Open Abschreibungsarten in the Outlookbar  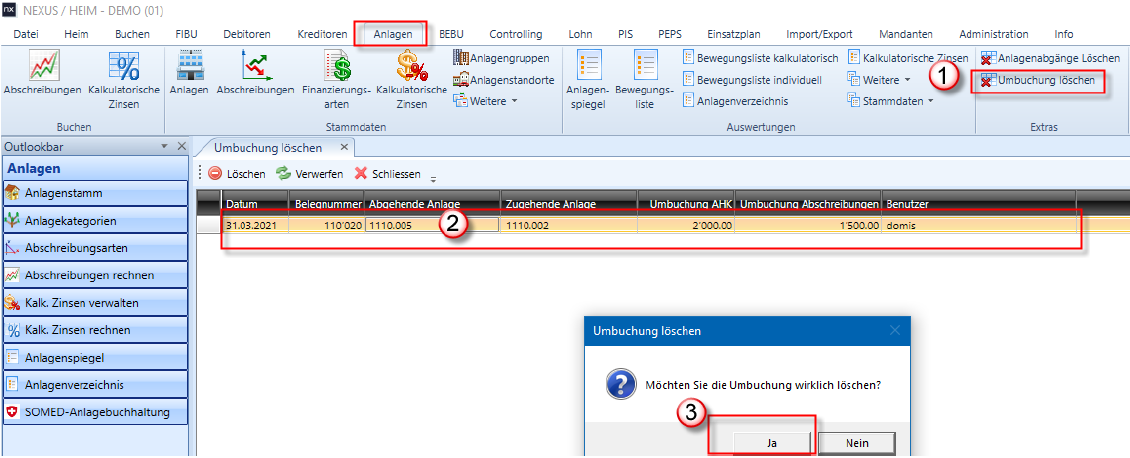click(95, 248)
